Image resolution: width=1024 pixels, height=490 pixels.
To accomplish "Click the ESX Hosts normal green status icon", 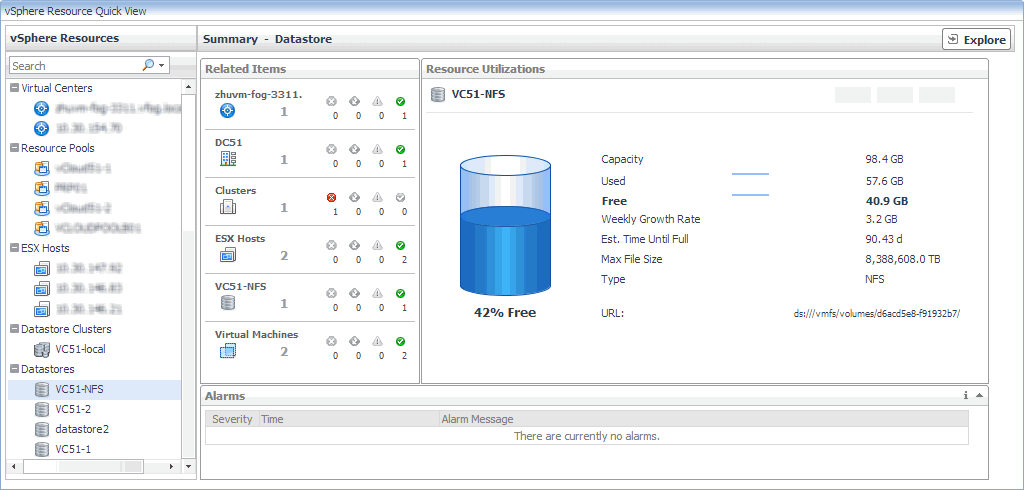I will [x=400, y=245].
